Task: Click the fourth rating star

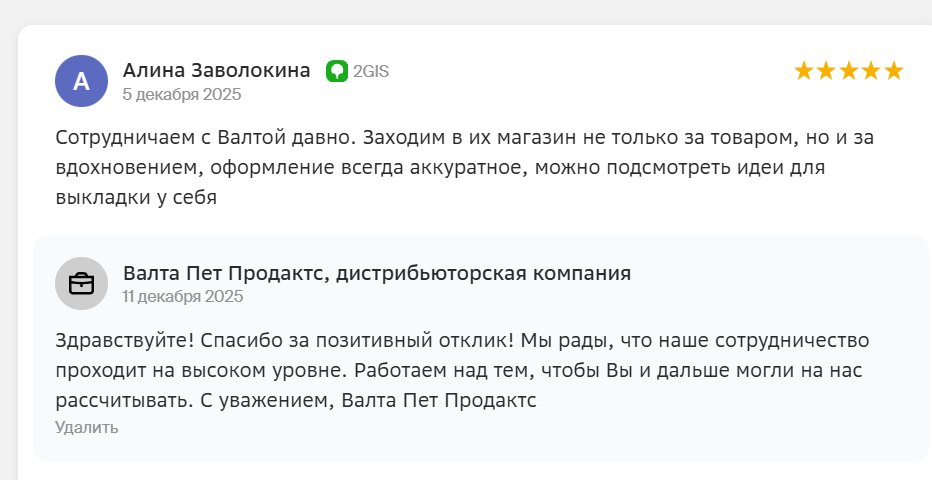Action: [871, 71]
